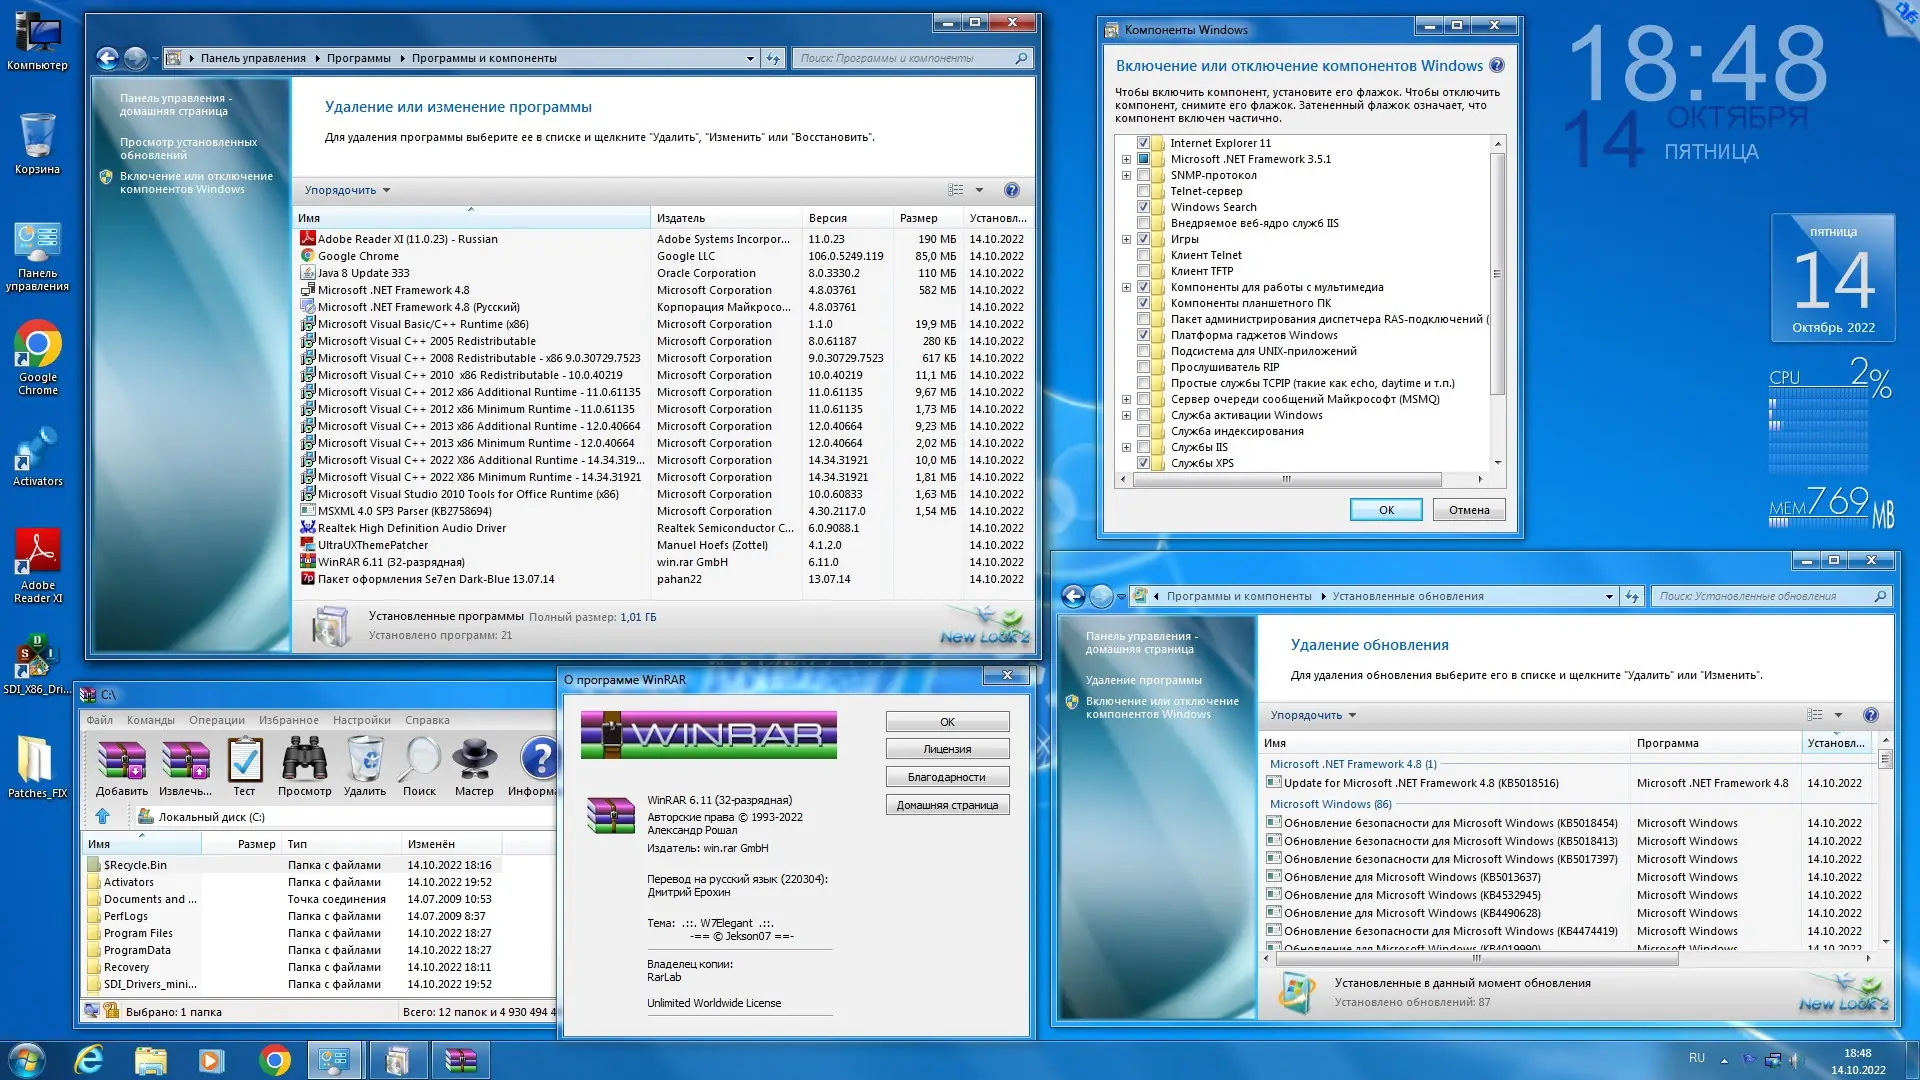Open the Упорядочить dropdown in Programs and Features

(x=345, y=190)
